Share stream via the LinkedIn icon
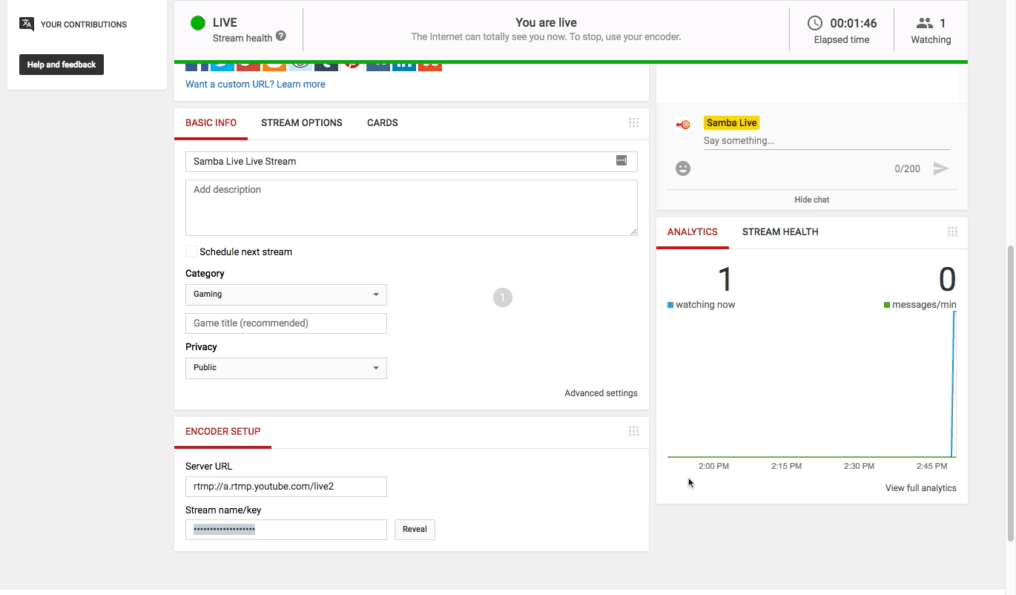The image size is (1016, 595). point(404,66)
